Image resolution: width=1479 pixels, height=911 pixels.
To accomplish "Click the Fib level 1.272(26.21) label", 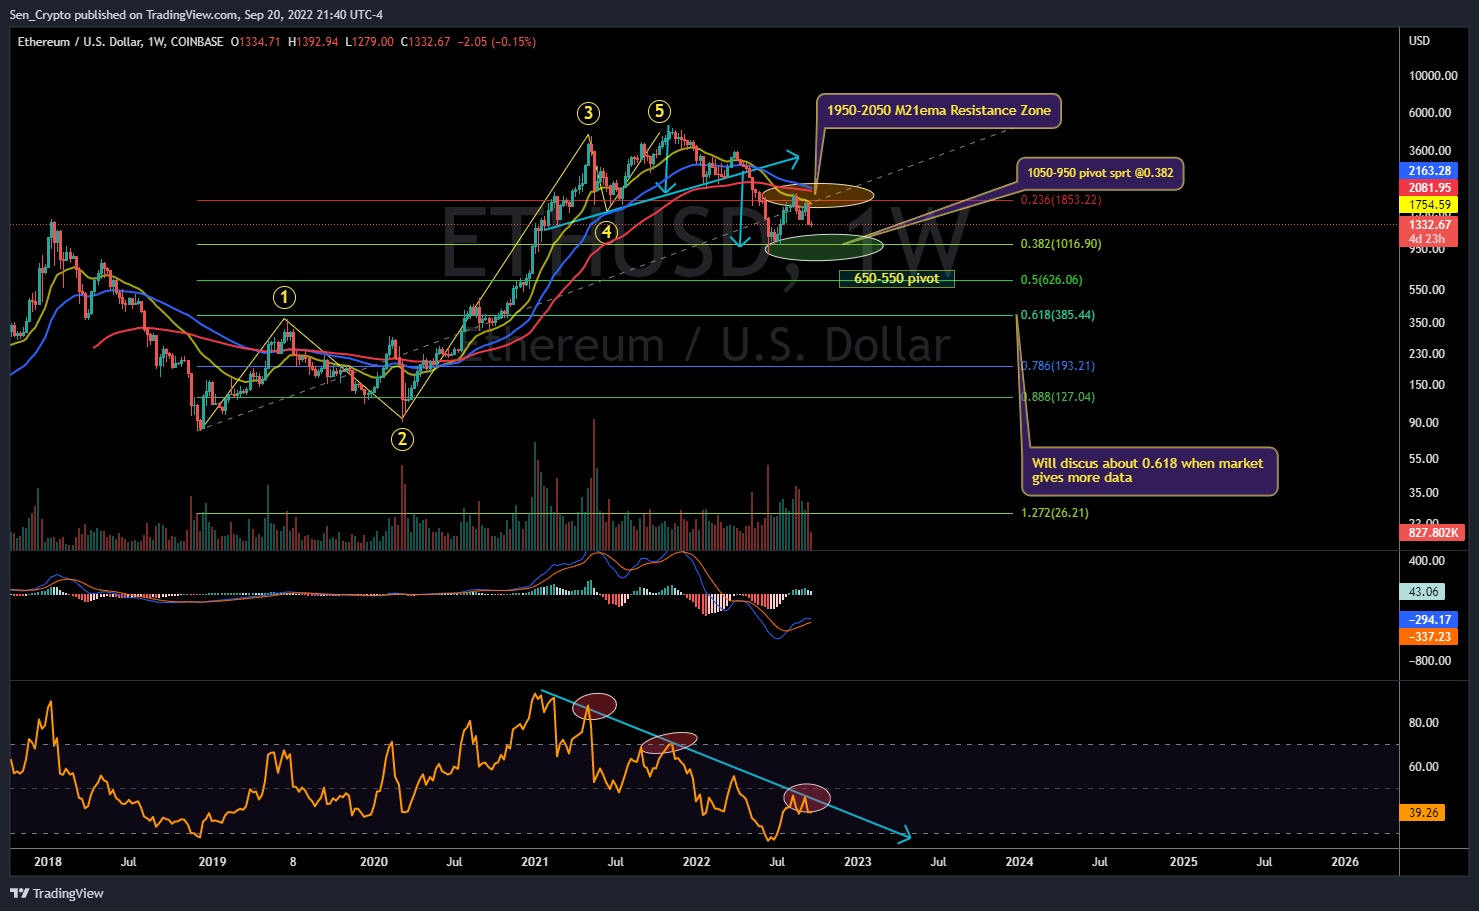I will point(1054,513).
